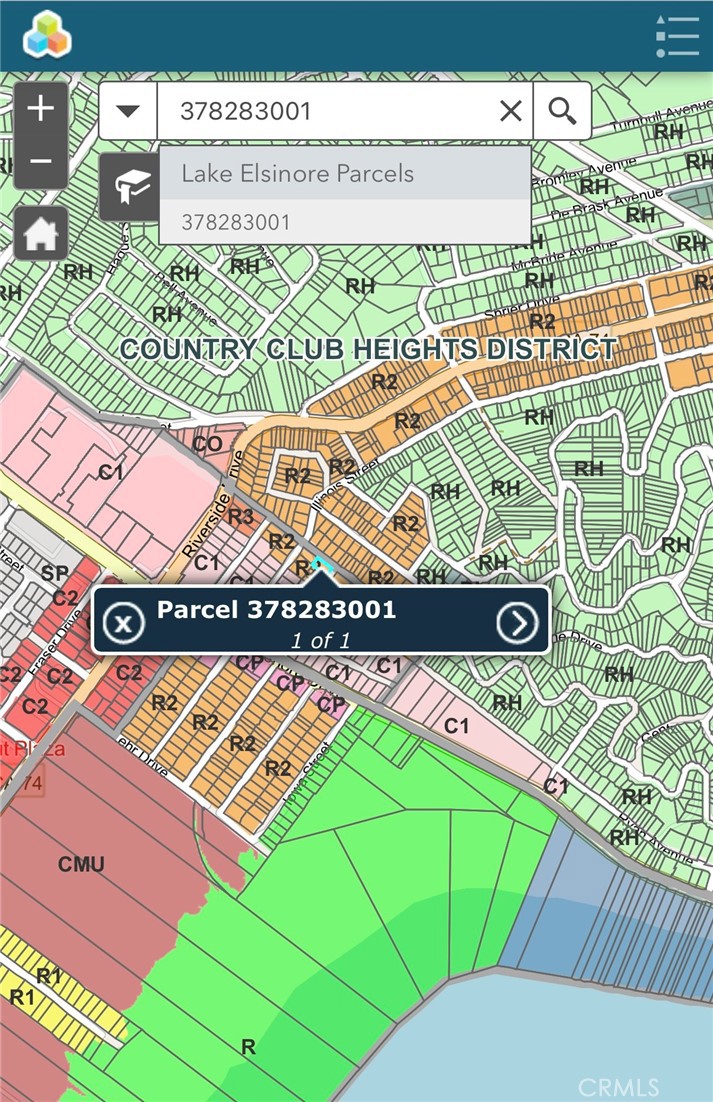Click the dark red CMU zone
Viewport: 713px width, 1102px height.
tap(82, 865)
